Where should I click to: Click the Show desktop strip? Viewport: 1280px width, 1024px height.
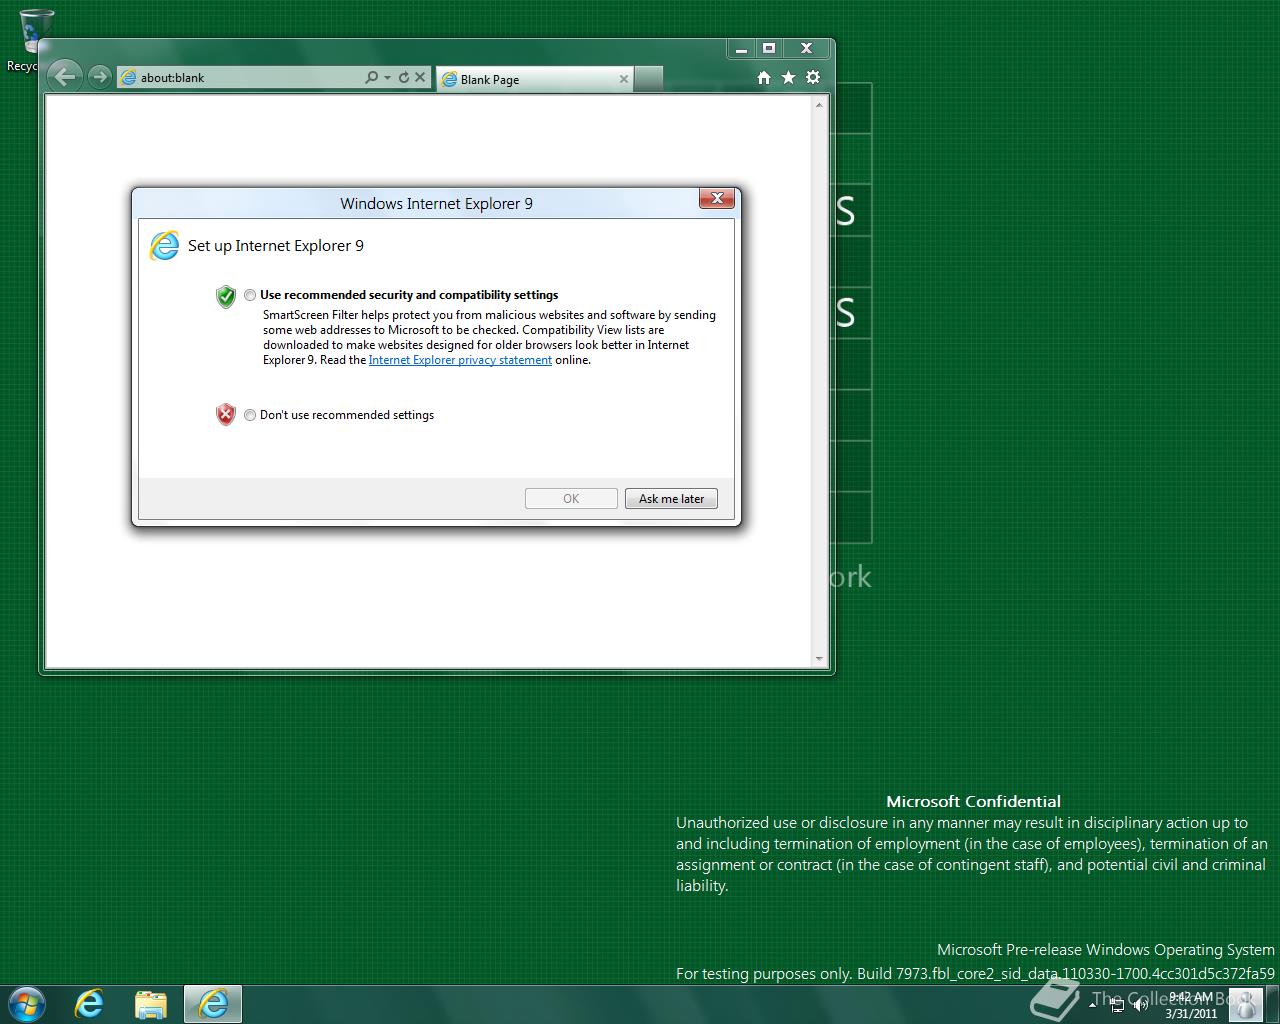coord(1272,1004)
